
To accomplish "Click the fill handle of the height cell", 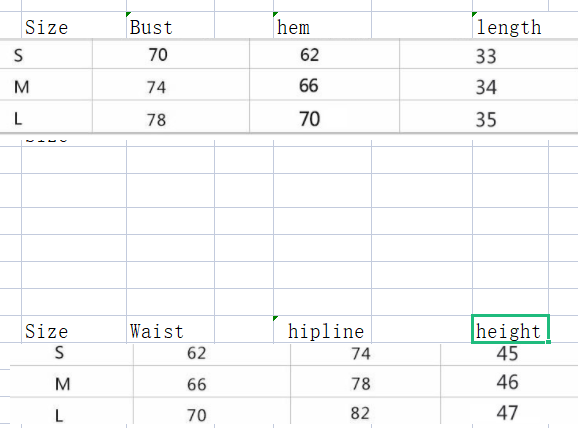I will 549,342.
